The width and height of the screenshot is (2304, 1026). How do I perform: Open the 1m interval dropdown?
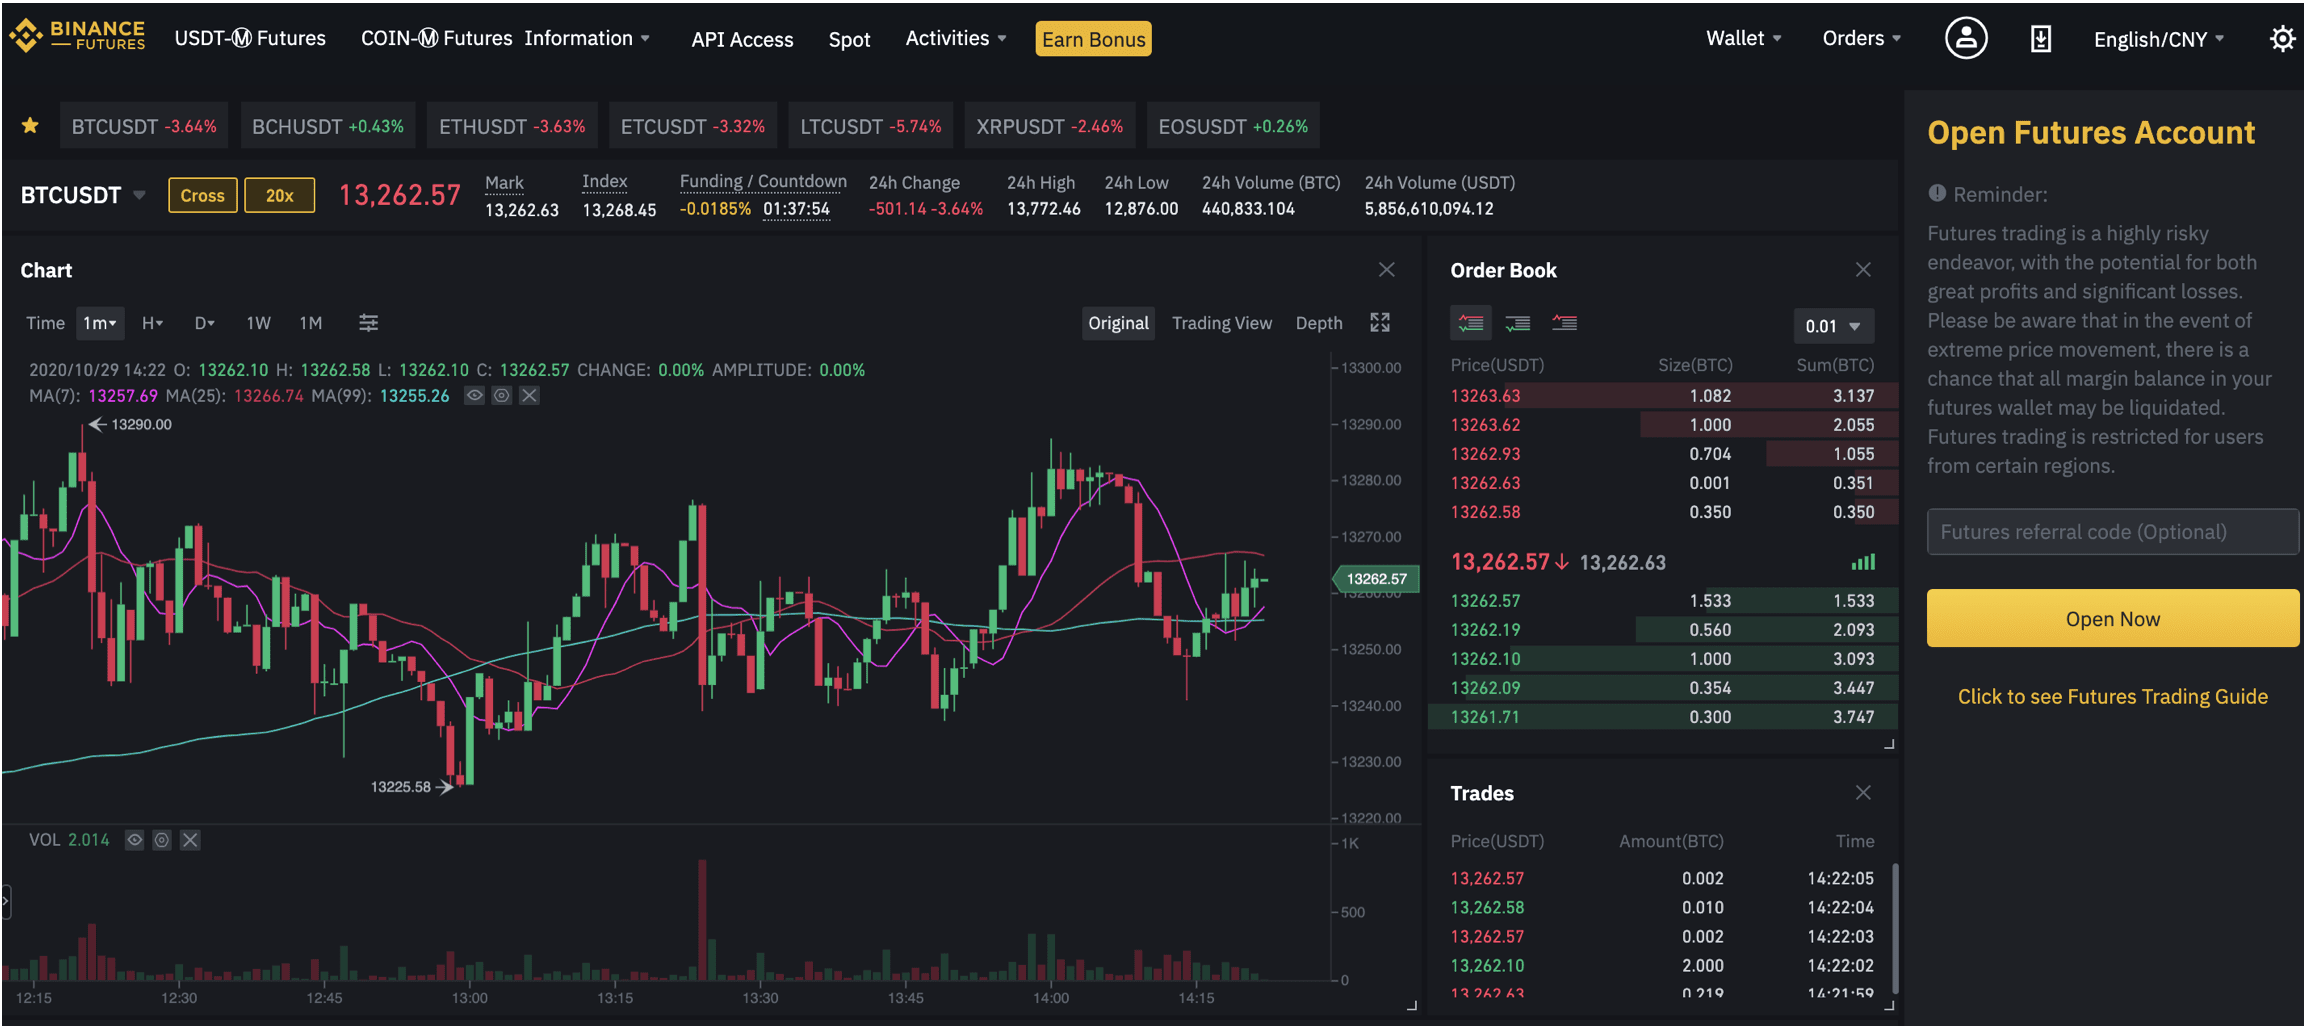tap(100, 323)
